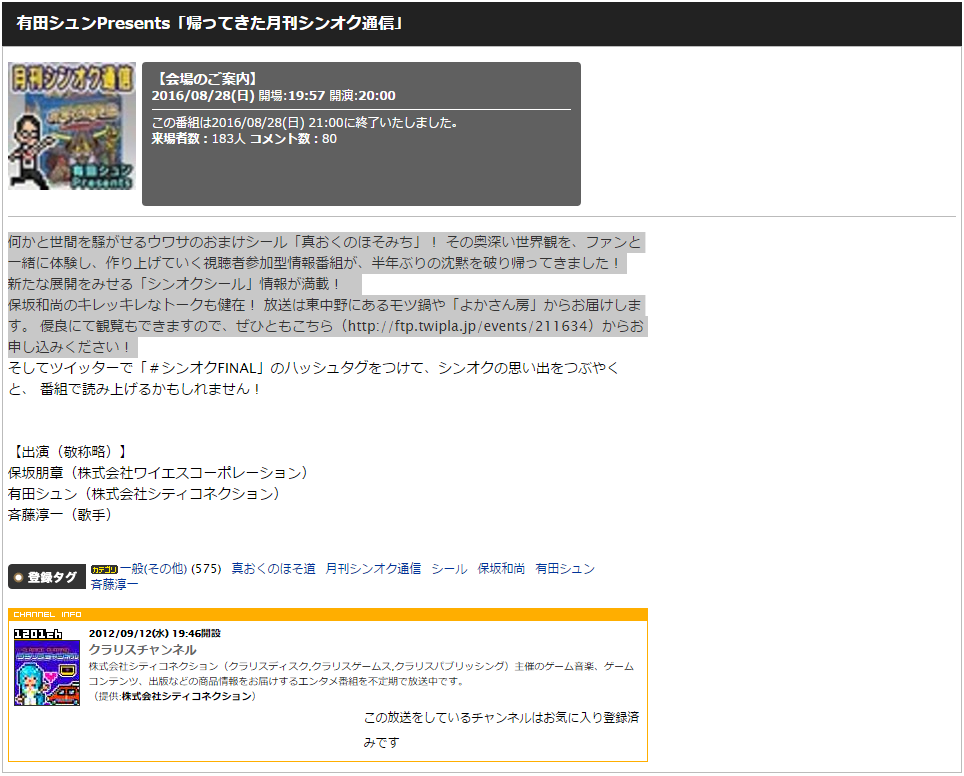This screenshot has width=964, height=776.
Task: Click the #シンオクFINAL hashtag sentence
Action: [x=314, y=378]
